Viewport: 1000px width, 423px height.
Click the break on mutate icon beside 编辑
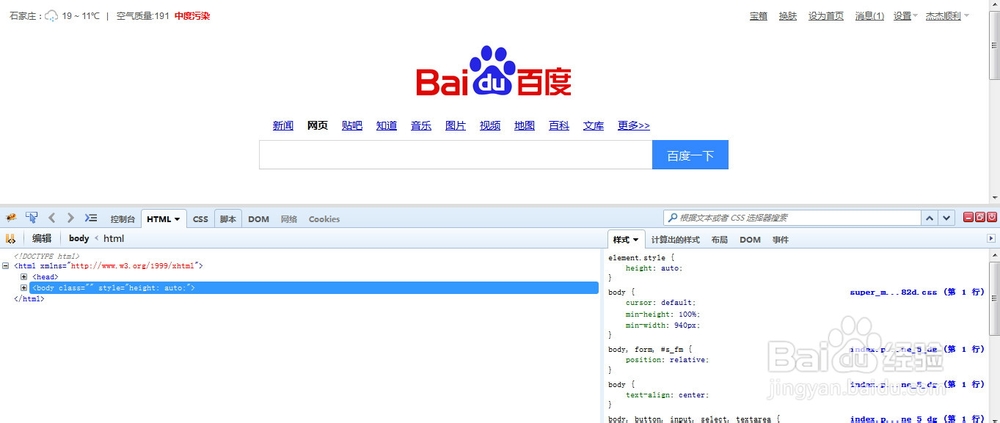(x=10, y=239)
